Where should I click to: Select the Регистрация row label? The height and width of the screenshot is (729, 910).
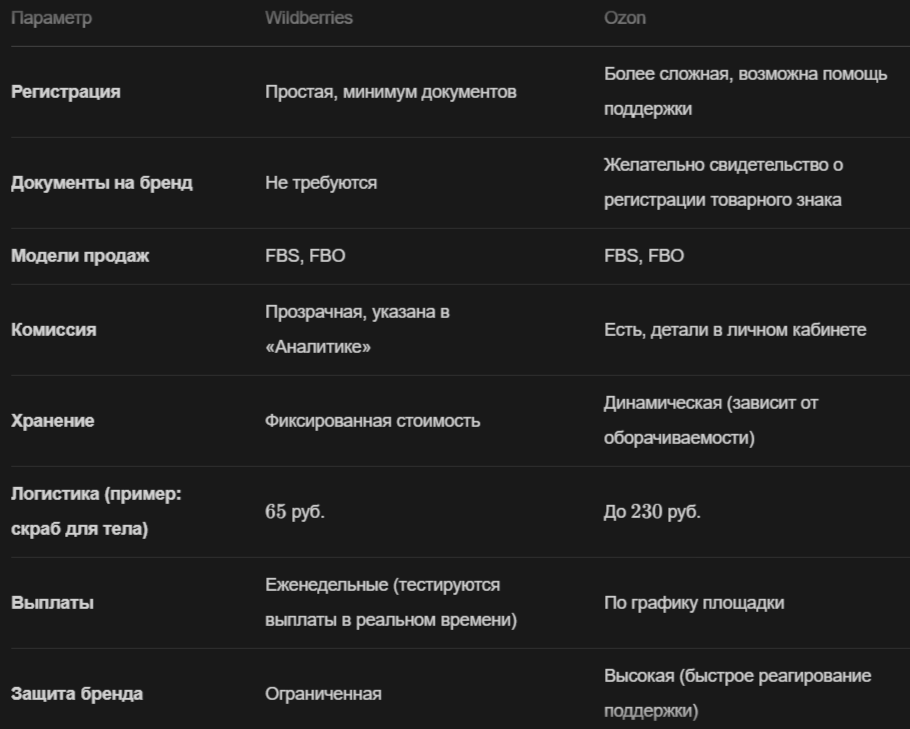coord(66,92)
